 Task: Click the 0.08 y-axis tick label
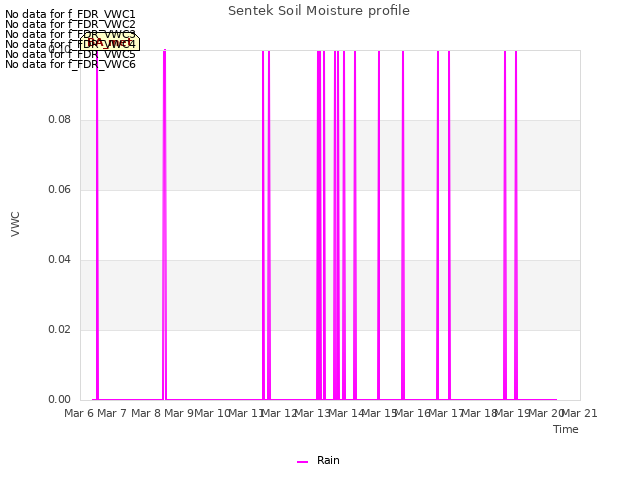pyautogui.click(x=60, y=119)
